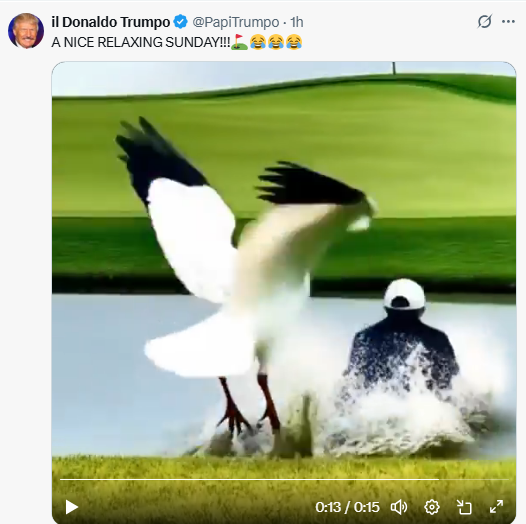
Task: Click the A NICE RELAXING SUNDAY tweet text
Action: point(141,42)
